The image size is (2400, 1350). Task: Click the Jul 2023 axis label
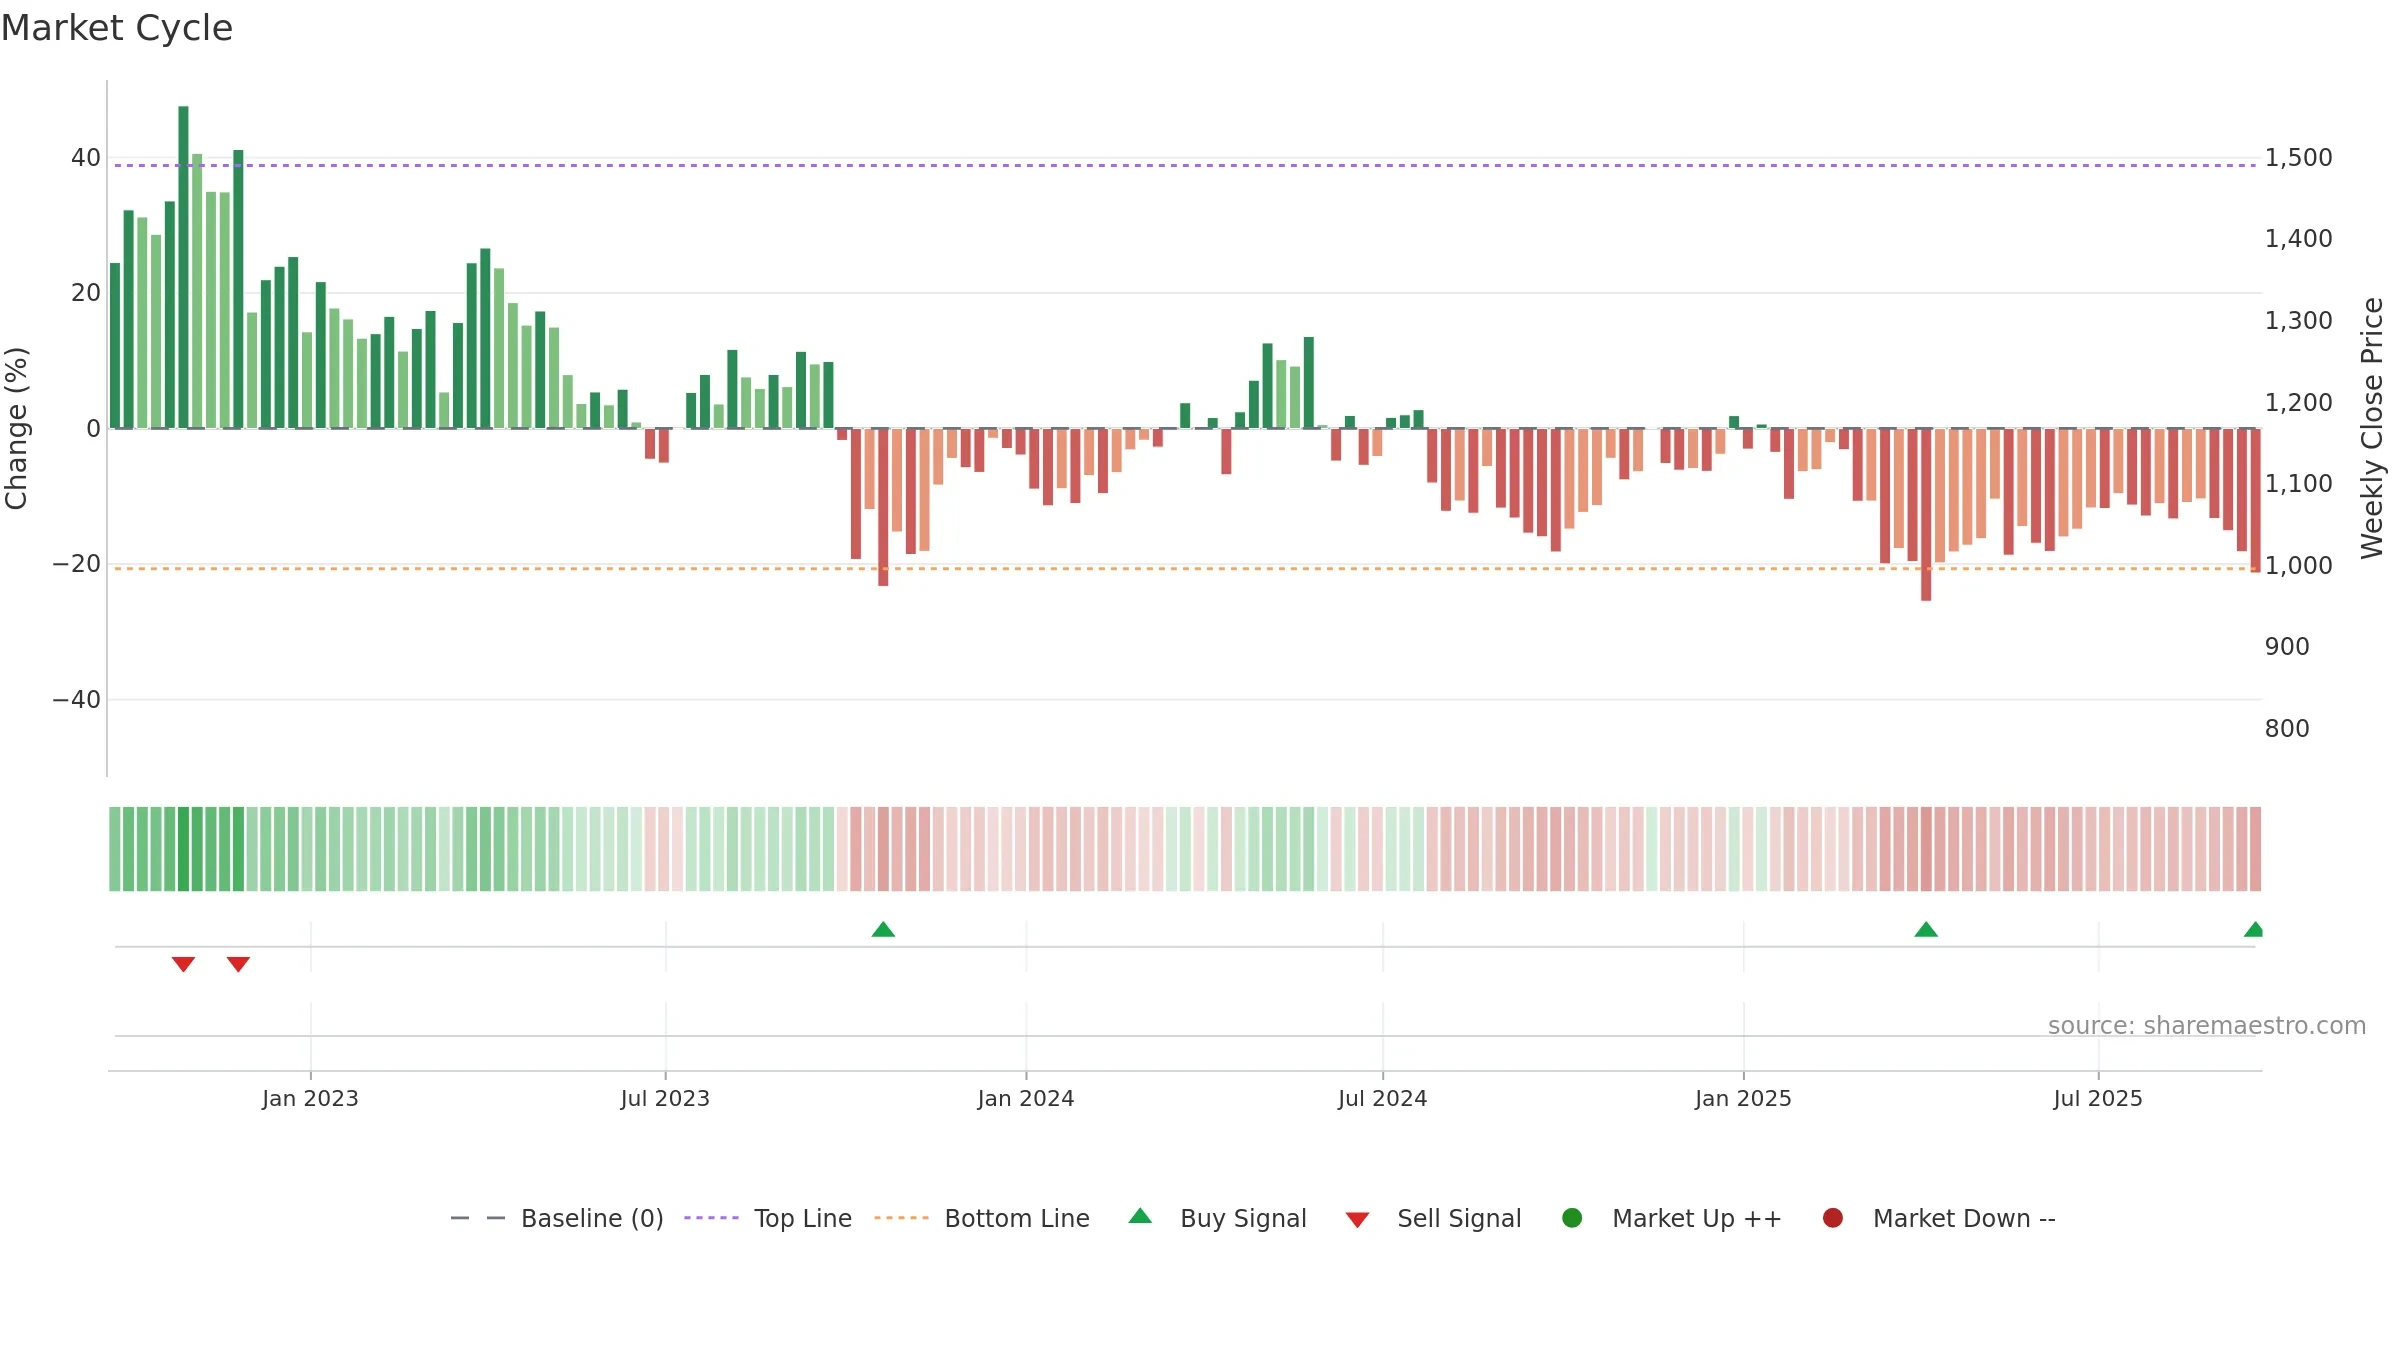[x=665, y=1098]
